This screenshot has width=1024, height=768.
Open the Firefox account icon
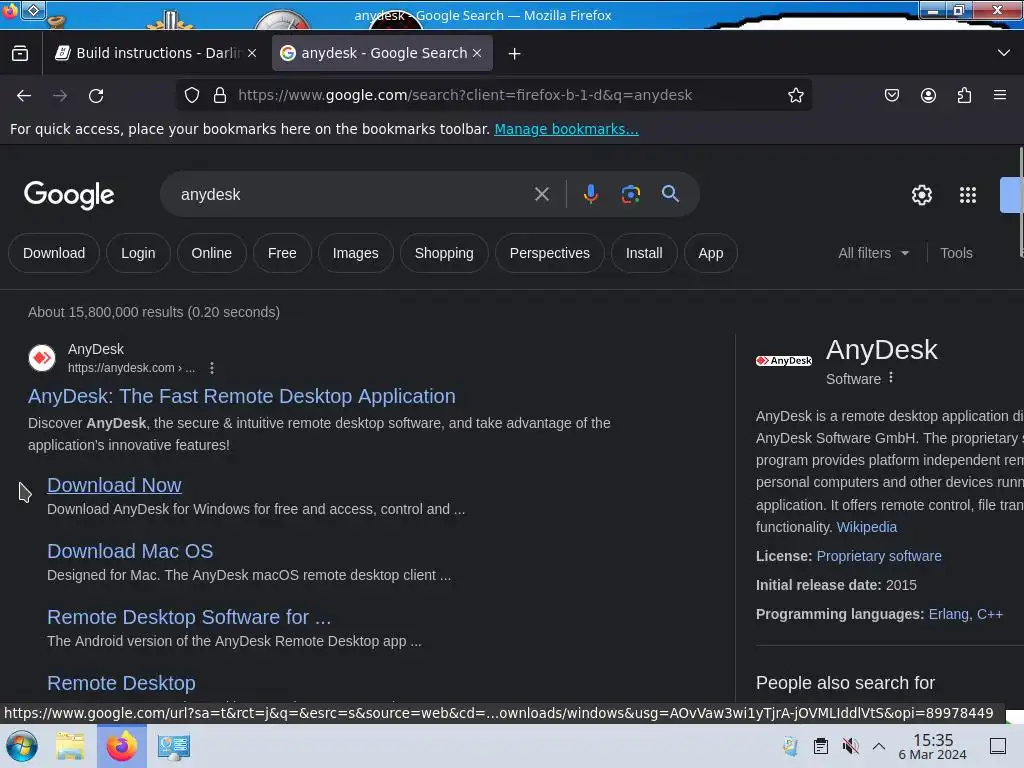coord(928,95)
